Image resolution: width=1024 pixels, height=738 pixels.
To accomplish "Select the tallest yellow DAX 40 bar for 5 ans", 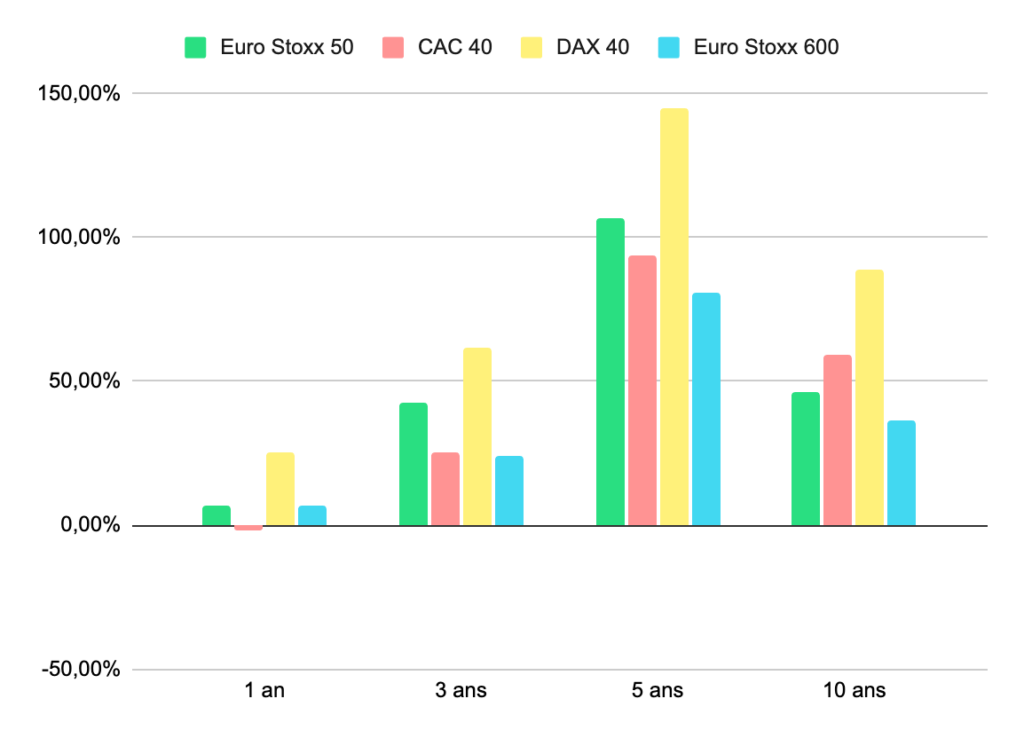I will 675,317.
